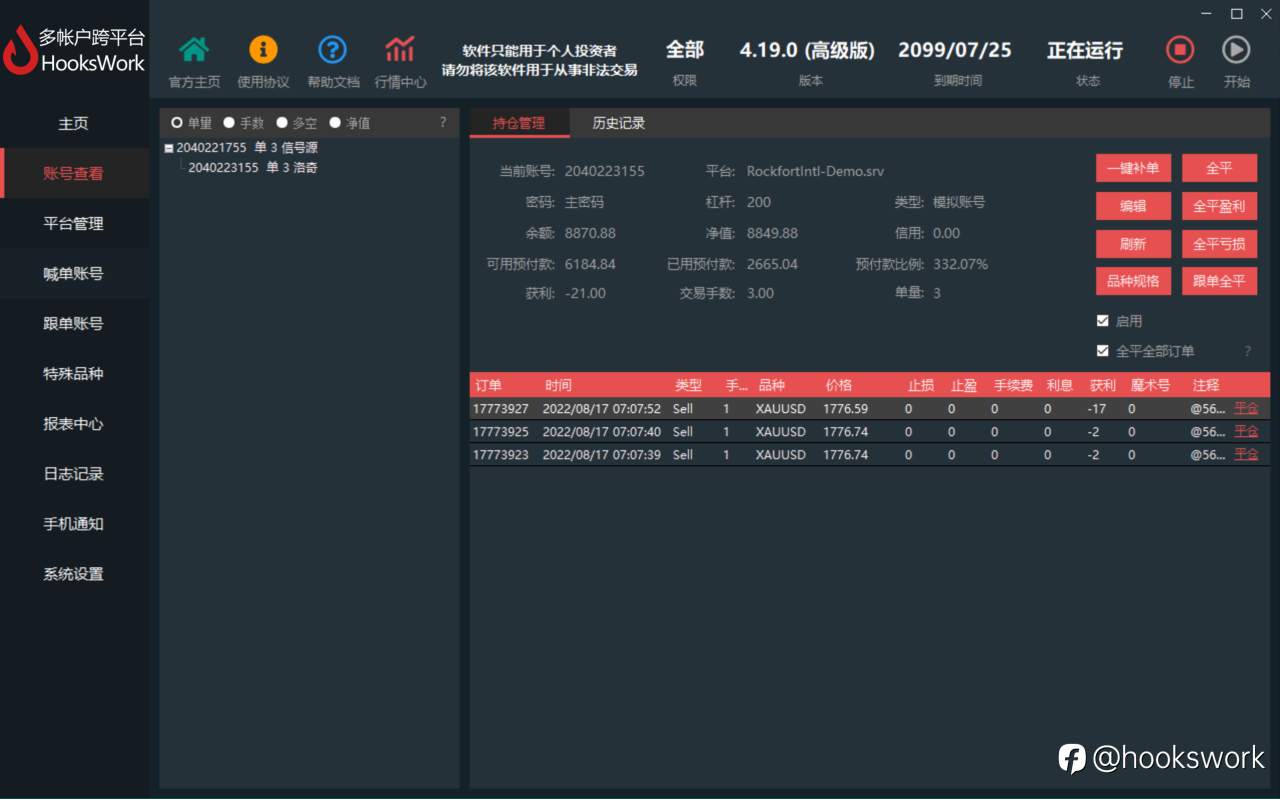Open 报表中心 in the sidebar
The width and height of the screenshot is (1280, 799).
[x=74, y=423]
